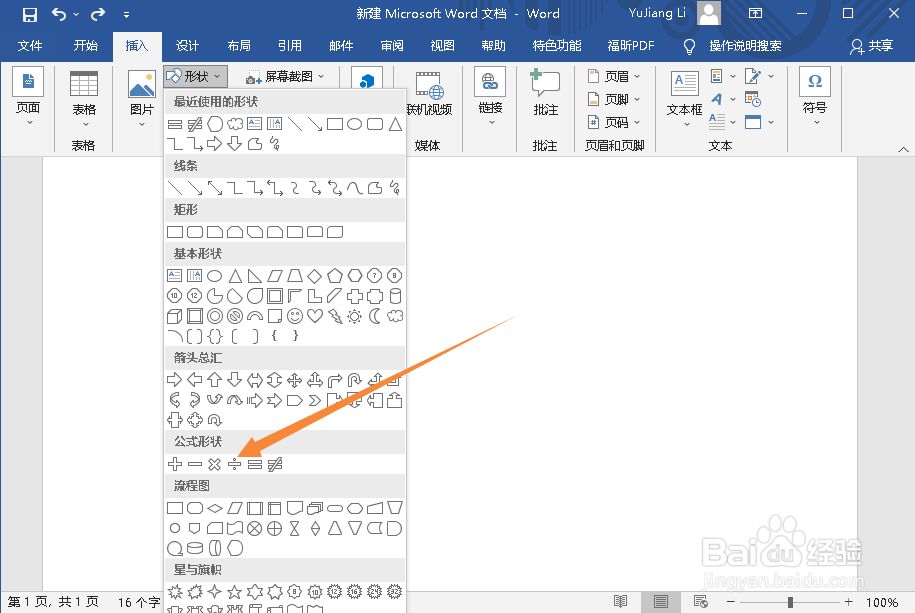The width and height of the screenshot is (915, 613).
Task: Expand the undo history dropdown arrow
Action: [76, 14]
